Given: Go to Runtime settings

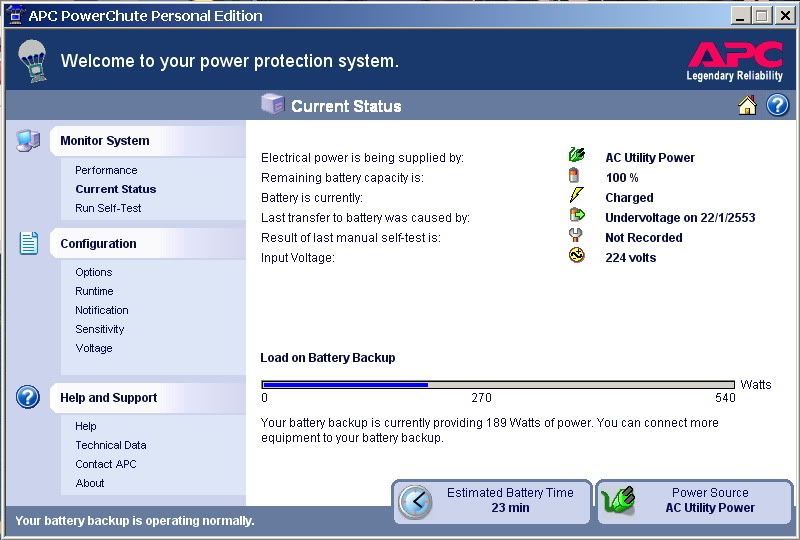Looking at the screenshot, I should 94,291.
